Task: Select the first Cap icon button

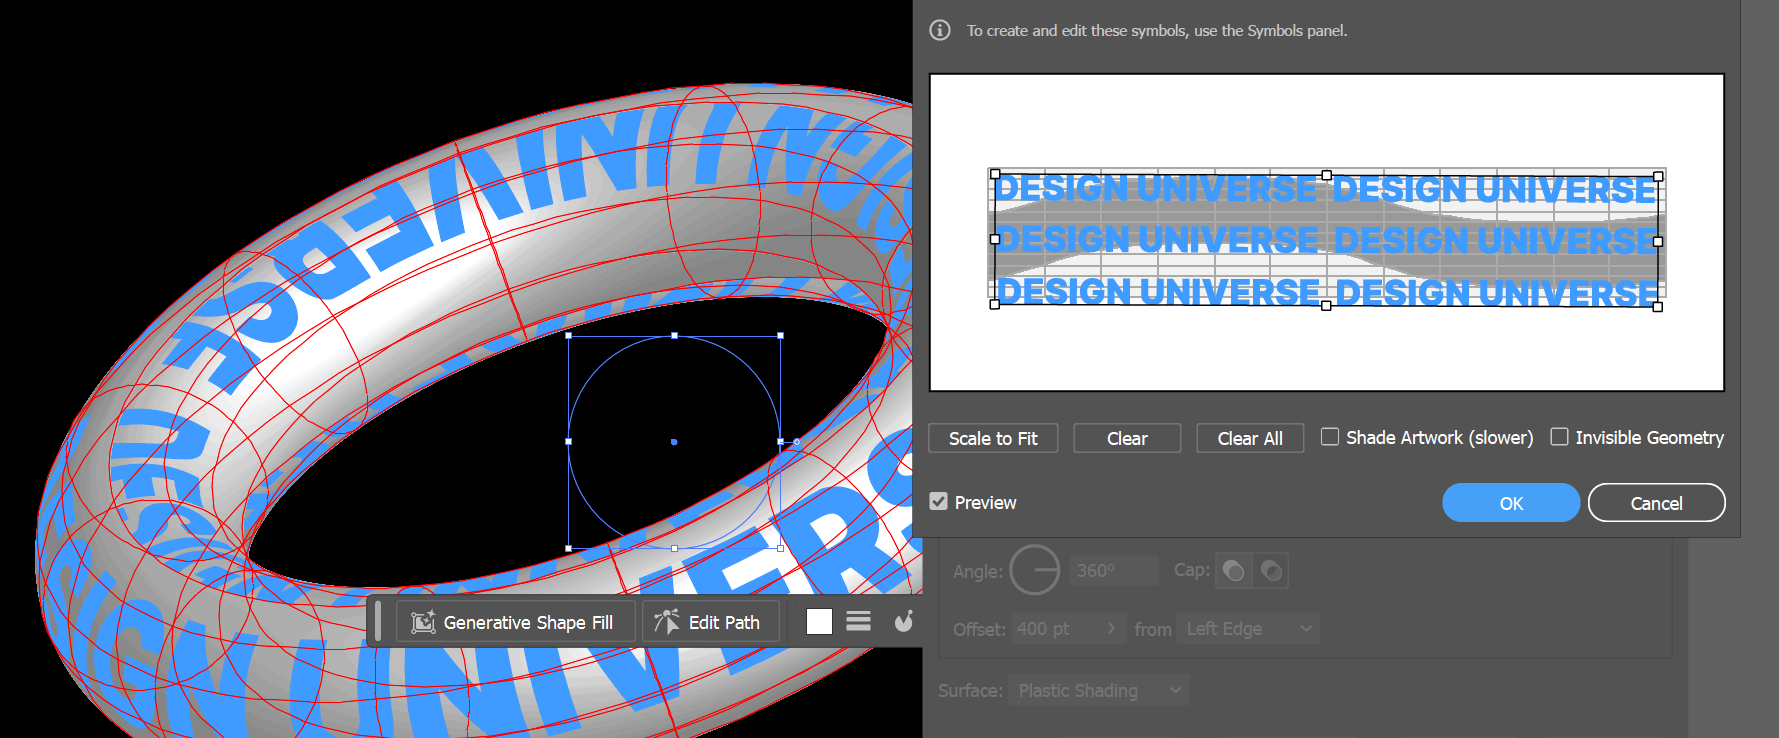Action: [1234, 570]
